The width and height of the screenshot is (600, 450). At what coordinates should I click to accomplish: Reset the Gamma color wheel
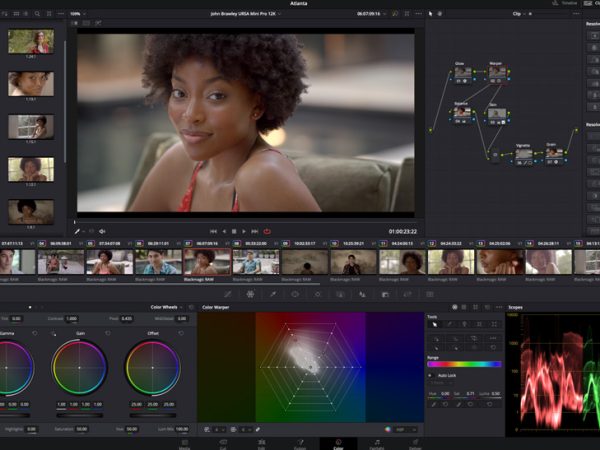coord(35,333)
